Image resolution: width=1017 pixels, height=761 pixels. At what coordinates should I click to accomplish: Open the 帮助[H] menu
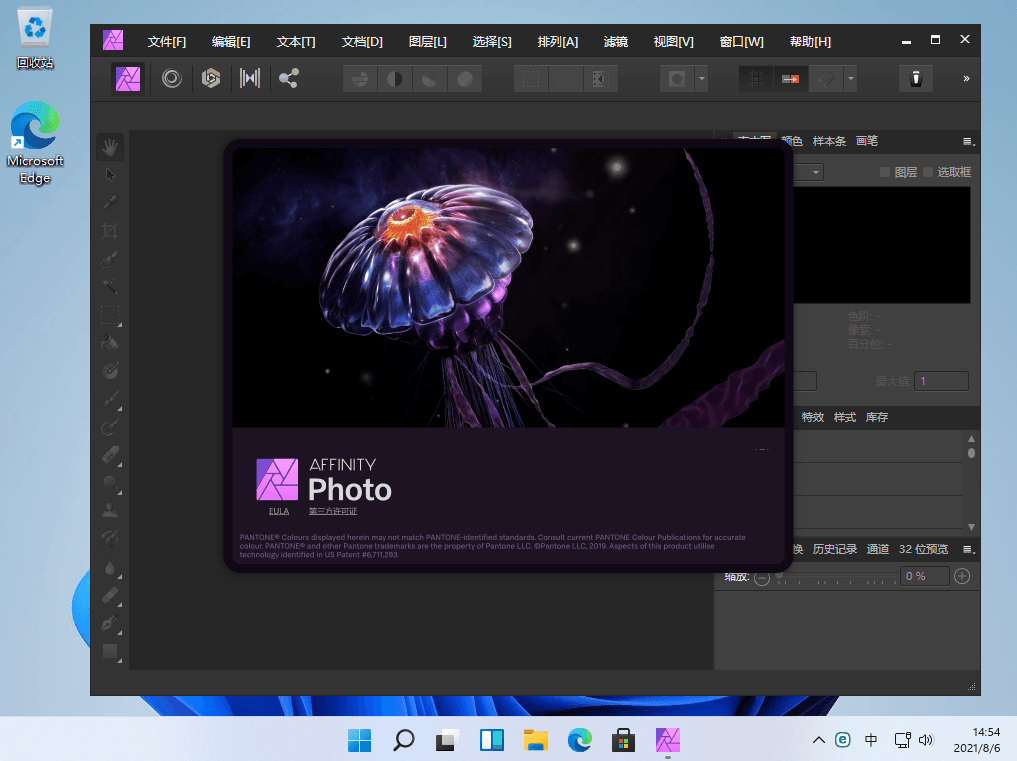click(810, 42)
